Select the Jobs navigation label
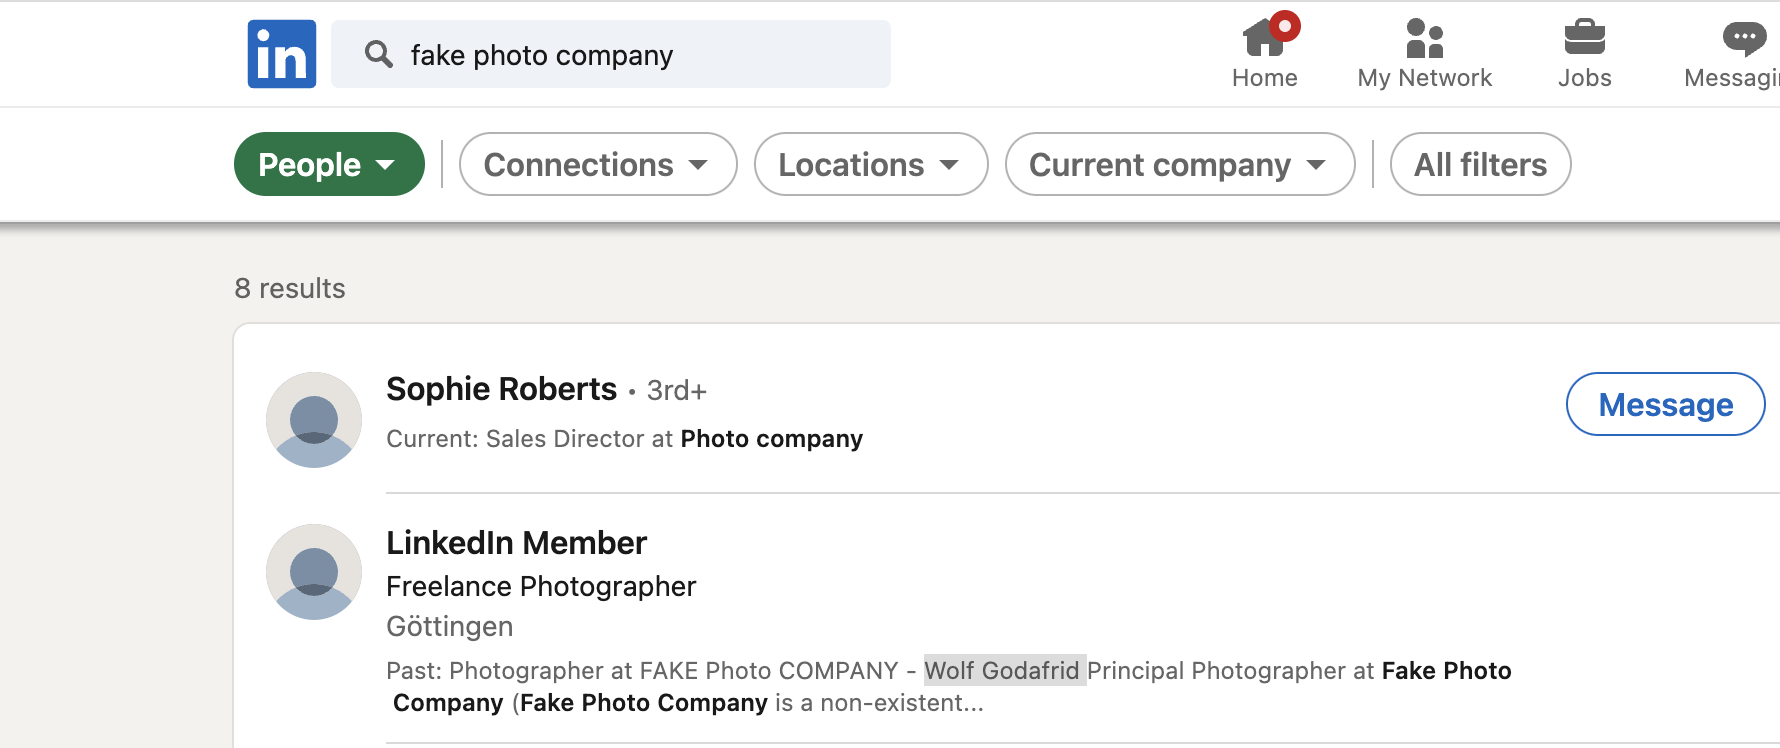 pos(1584,78)
